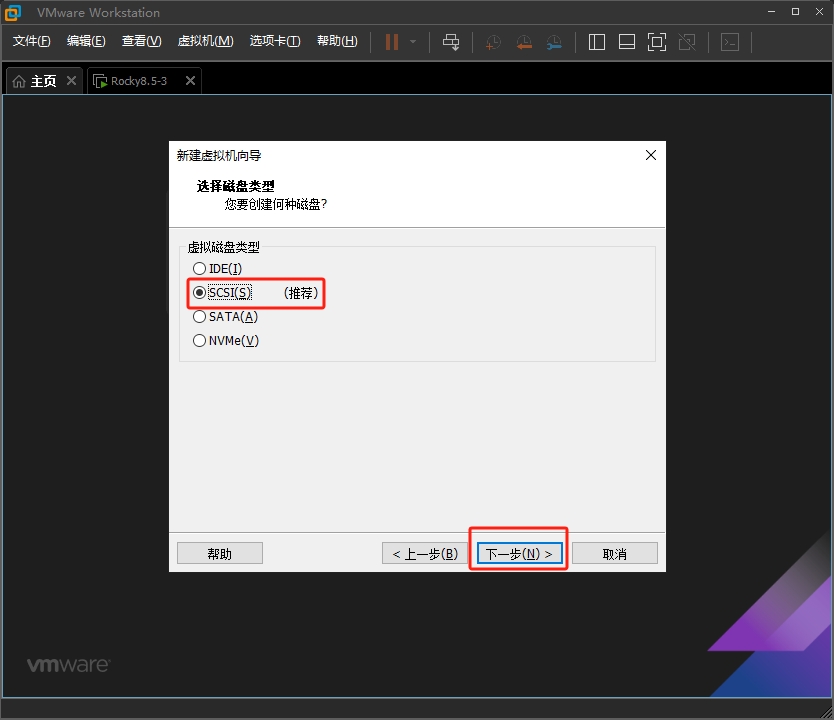Click the revert to snapshot icon
This screenshot has width=834, height=720.
[524, 42]
